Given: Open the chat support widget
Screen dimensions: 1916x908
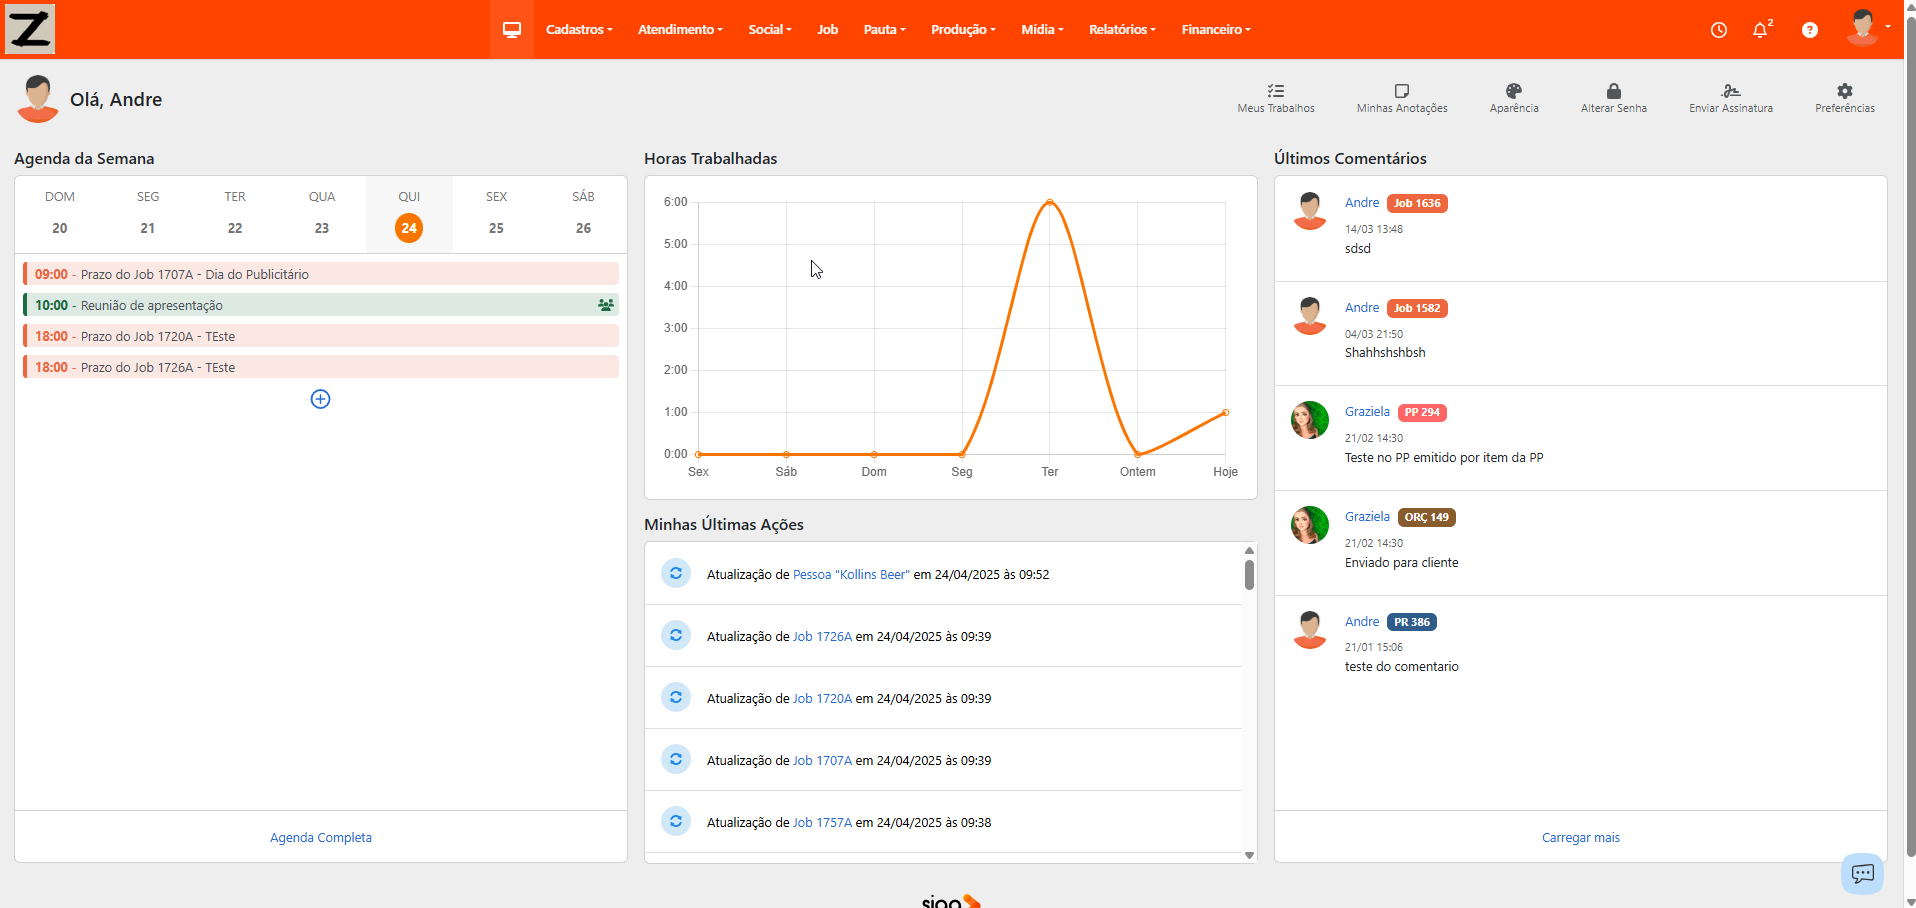Looking at the screenshot, I should [x=1862, y=873].
